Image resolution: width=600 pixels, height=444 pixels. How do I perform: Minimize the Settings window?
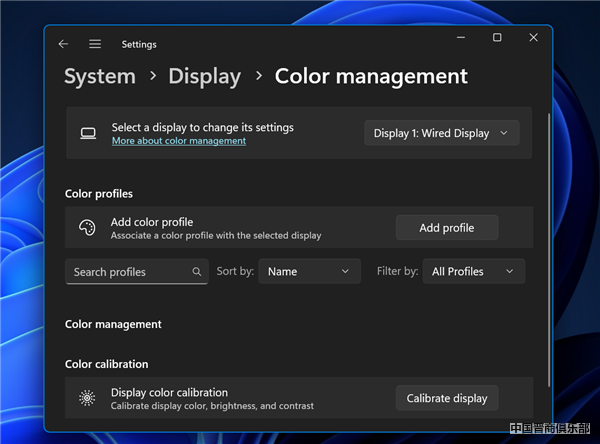click(461, 38)
